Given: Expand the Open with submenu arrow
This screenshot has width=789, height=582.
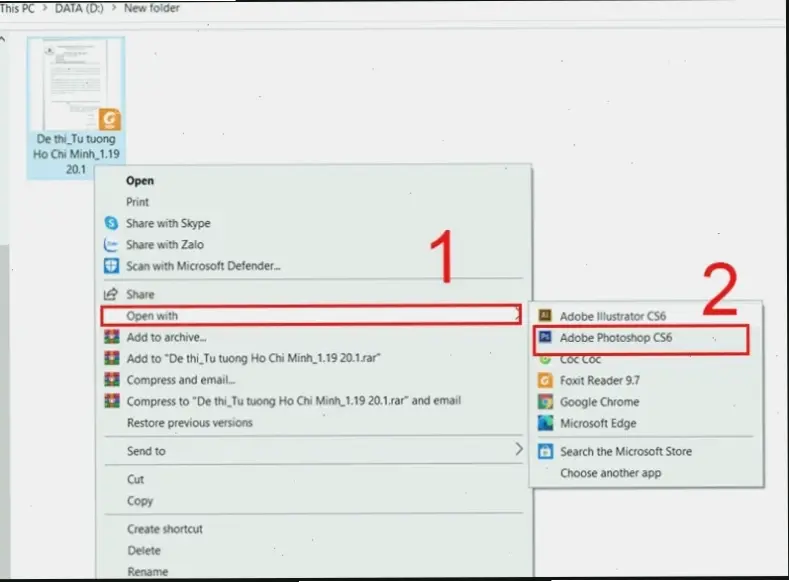Looking at the screenshot, I should (516, 316).
